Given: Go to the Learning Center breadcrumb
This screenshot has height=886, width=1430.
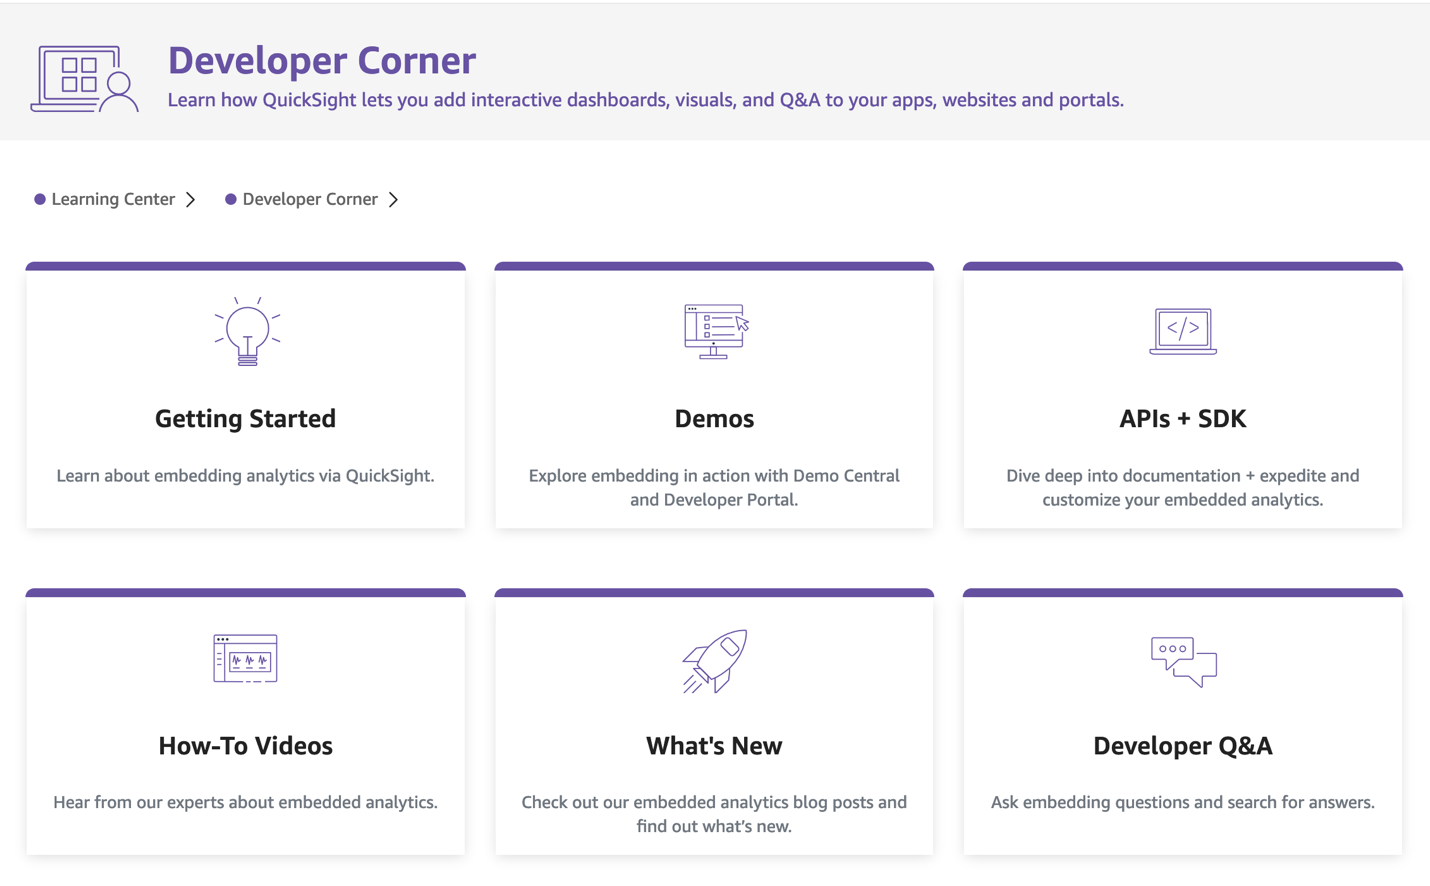Looking at the screenshot, I should [113, 199].
